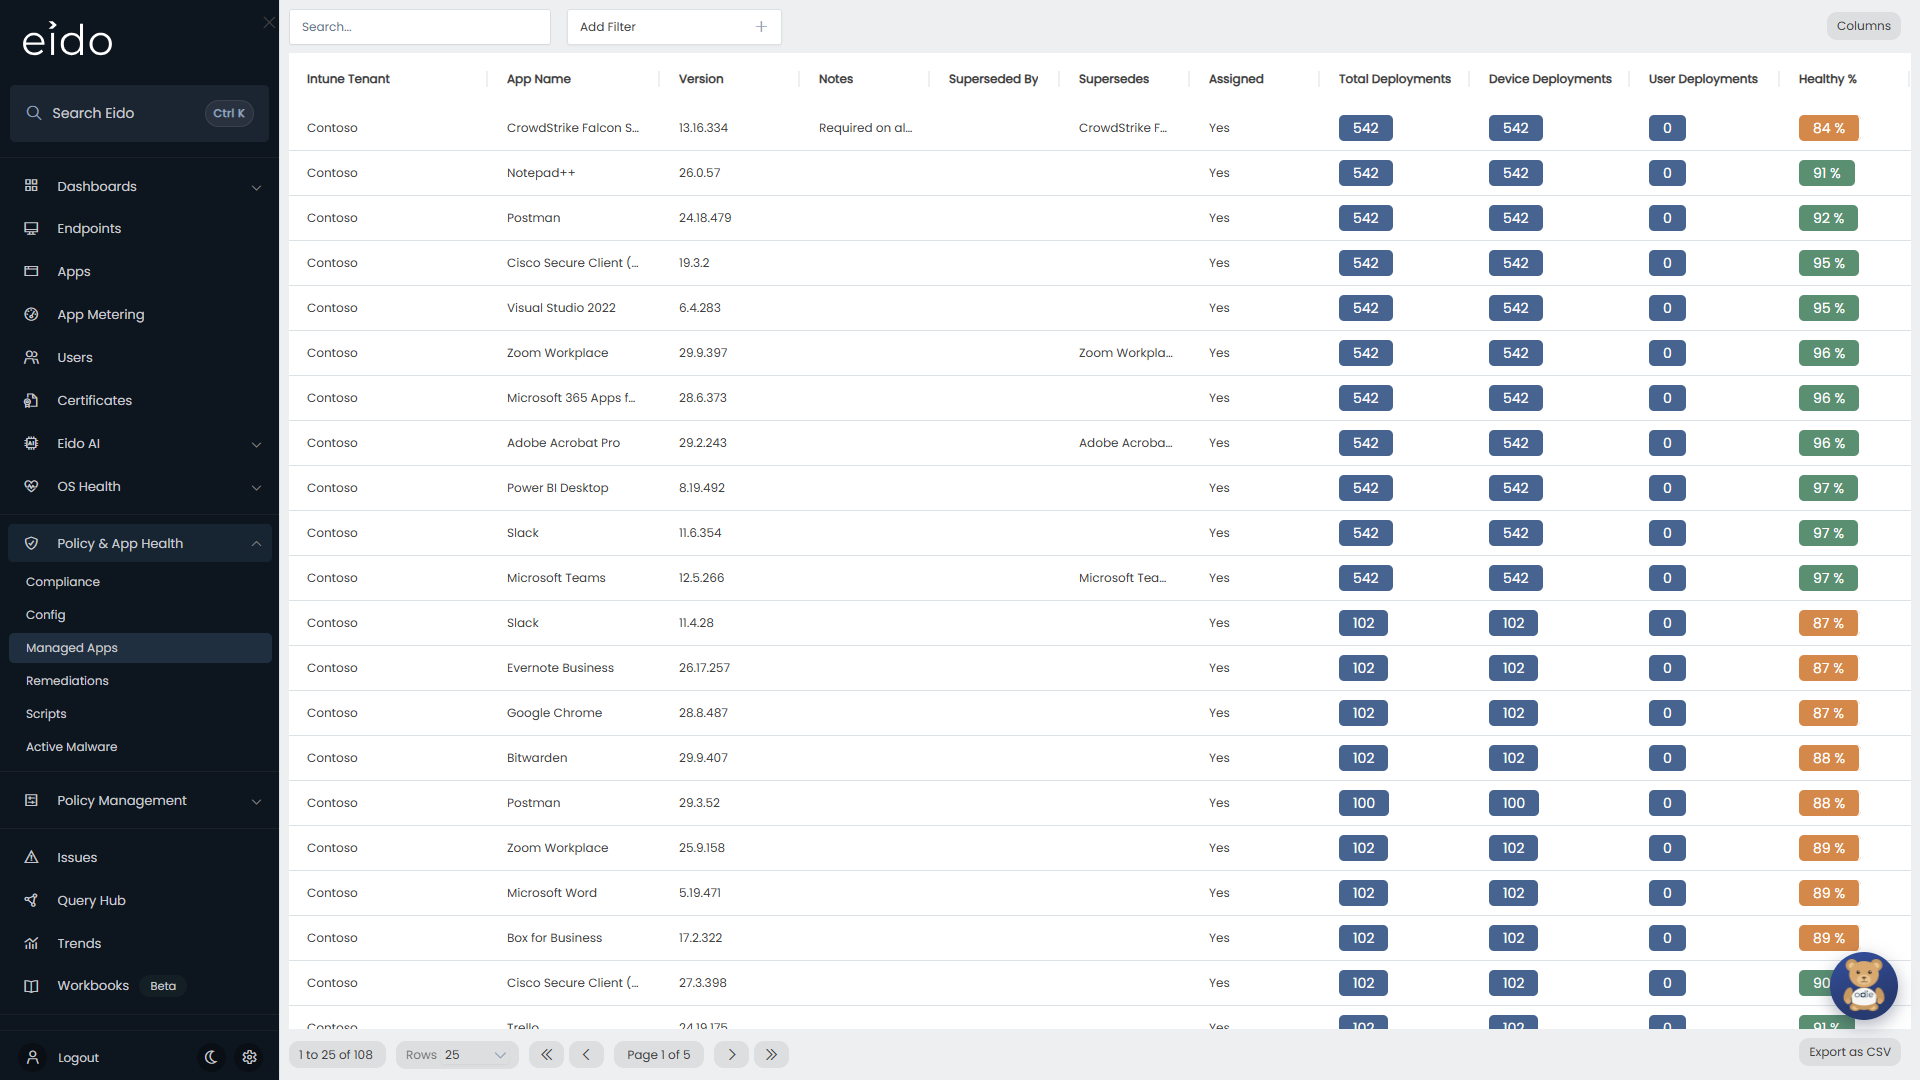The height and width of the screenshot is (1080, 1920).
Task: Click the 91 % health badge for Notepad++
Action: coord(1826,173)
